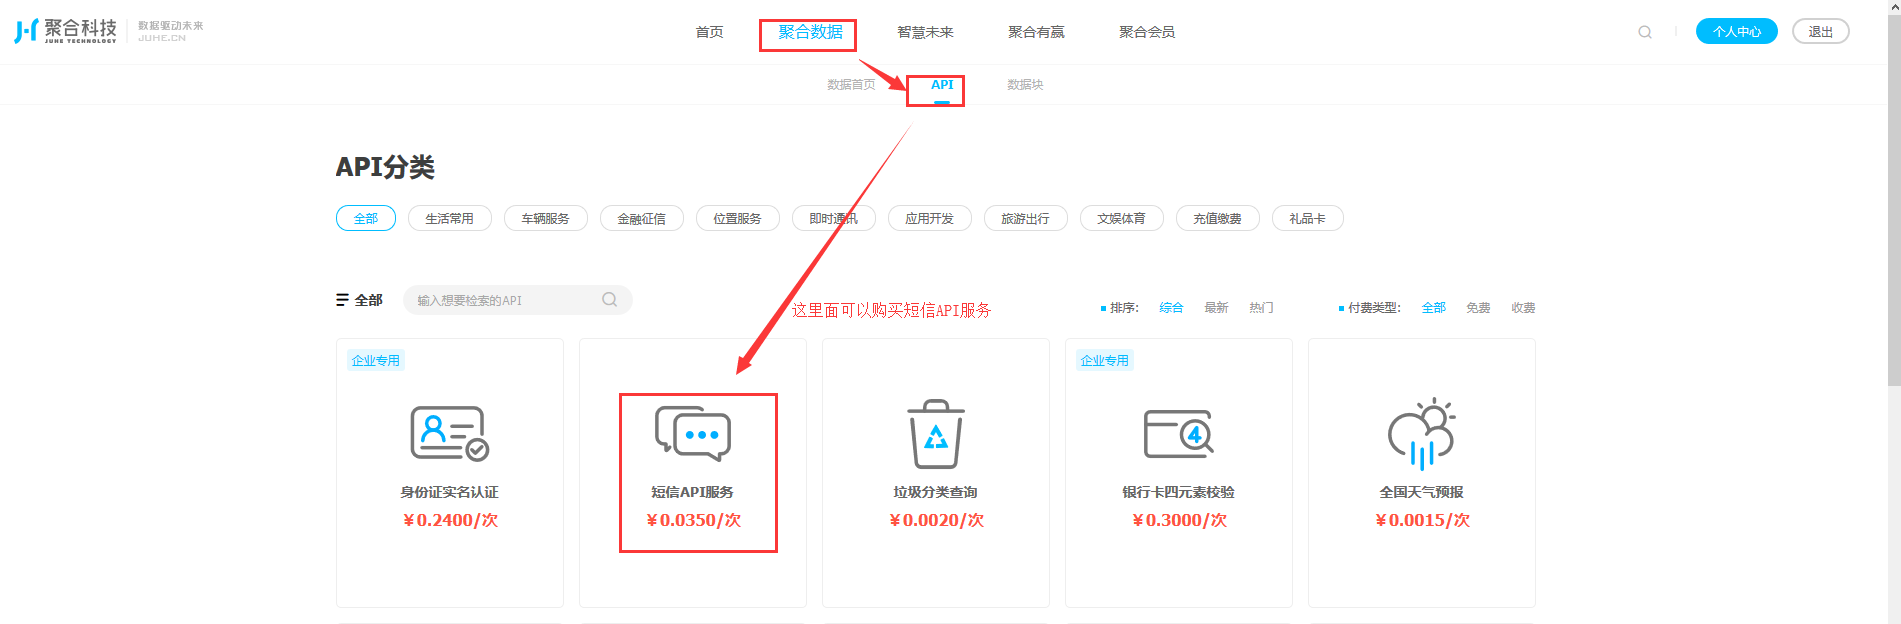Click the ¥0.3000/次 price
This screenshot has height=624, width=1901.
(1179, 520)
